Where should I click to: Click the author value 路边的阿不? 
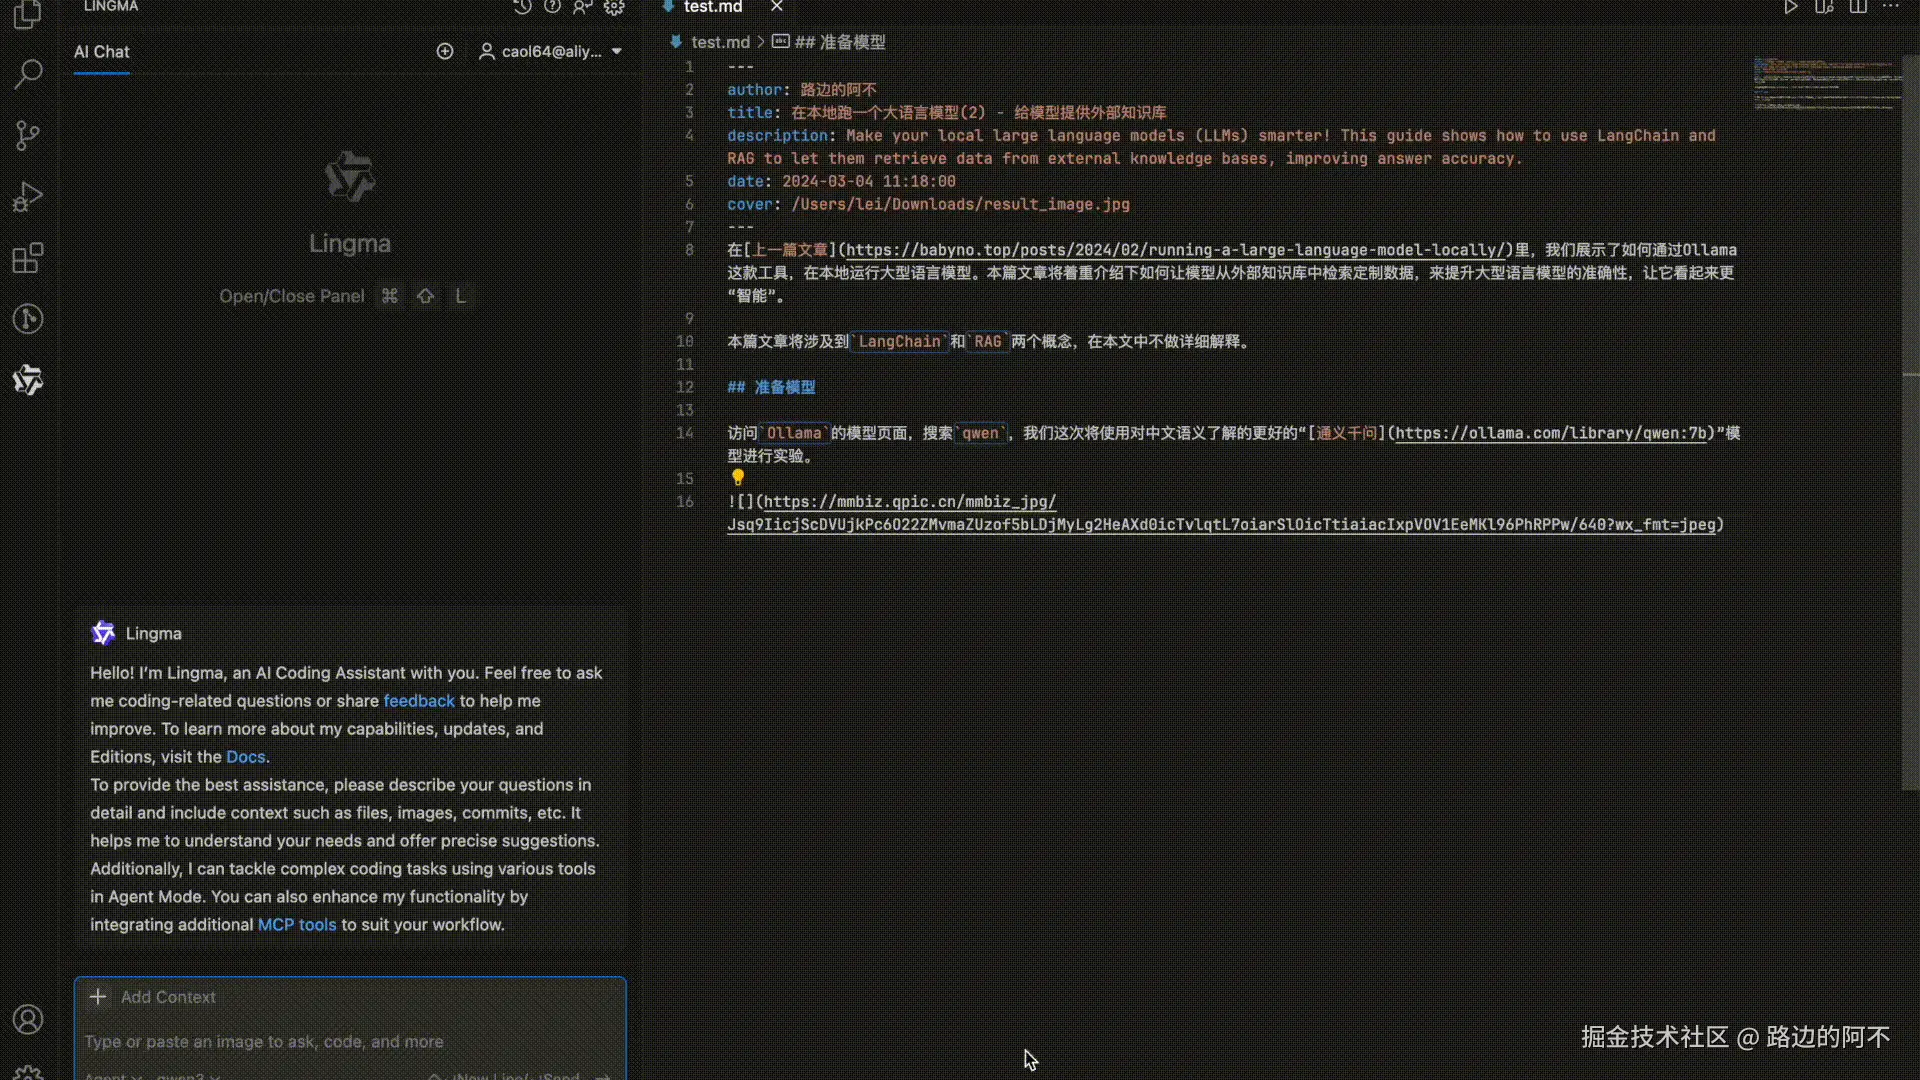838,90
